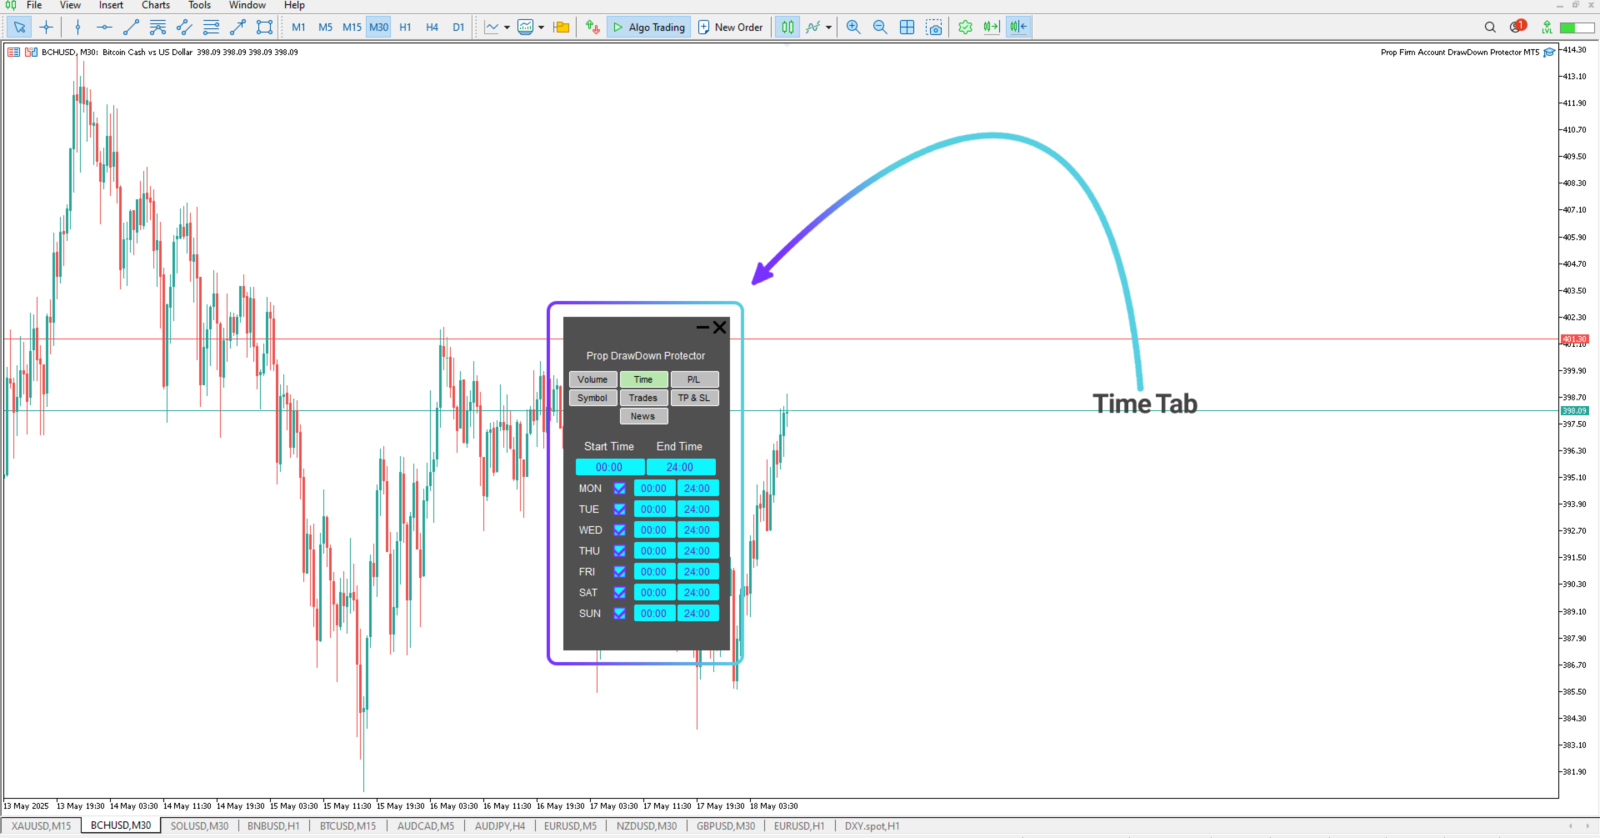The width and height of the screenshot is (1600, 838).
Task: Open the templates dropdown arrow
Action: pyautogui.click(x=541, y=27)
